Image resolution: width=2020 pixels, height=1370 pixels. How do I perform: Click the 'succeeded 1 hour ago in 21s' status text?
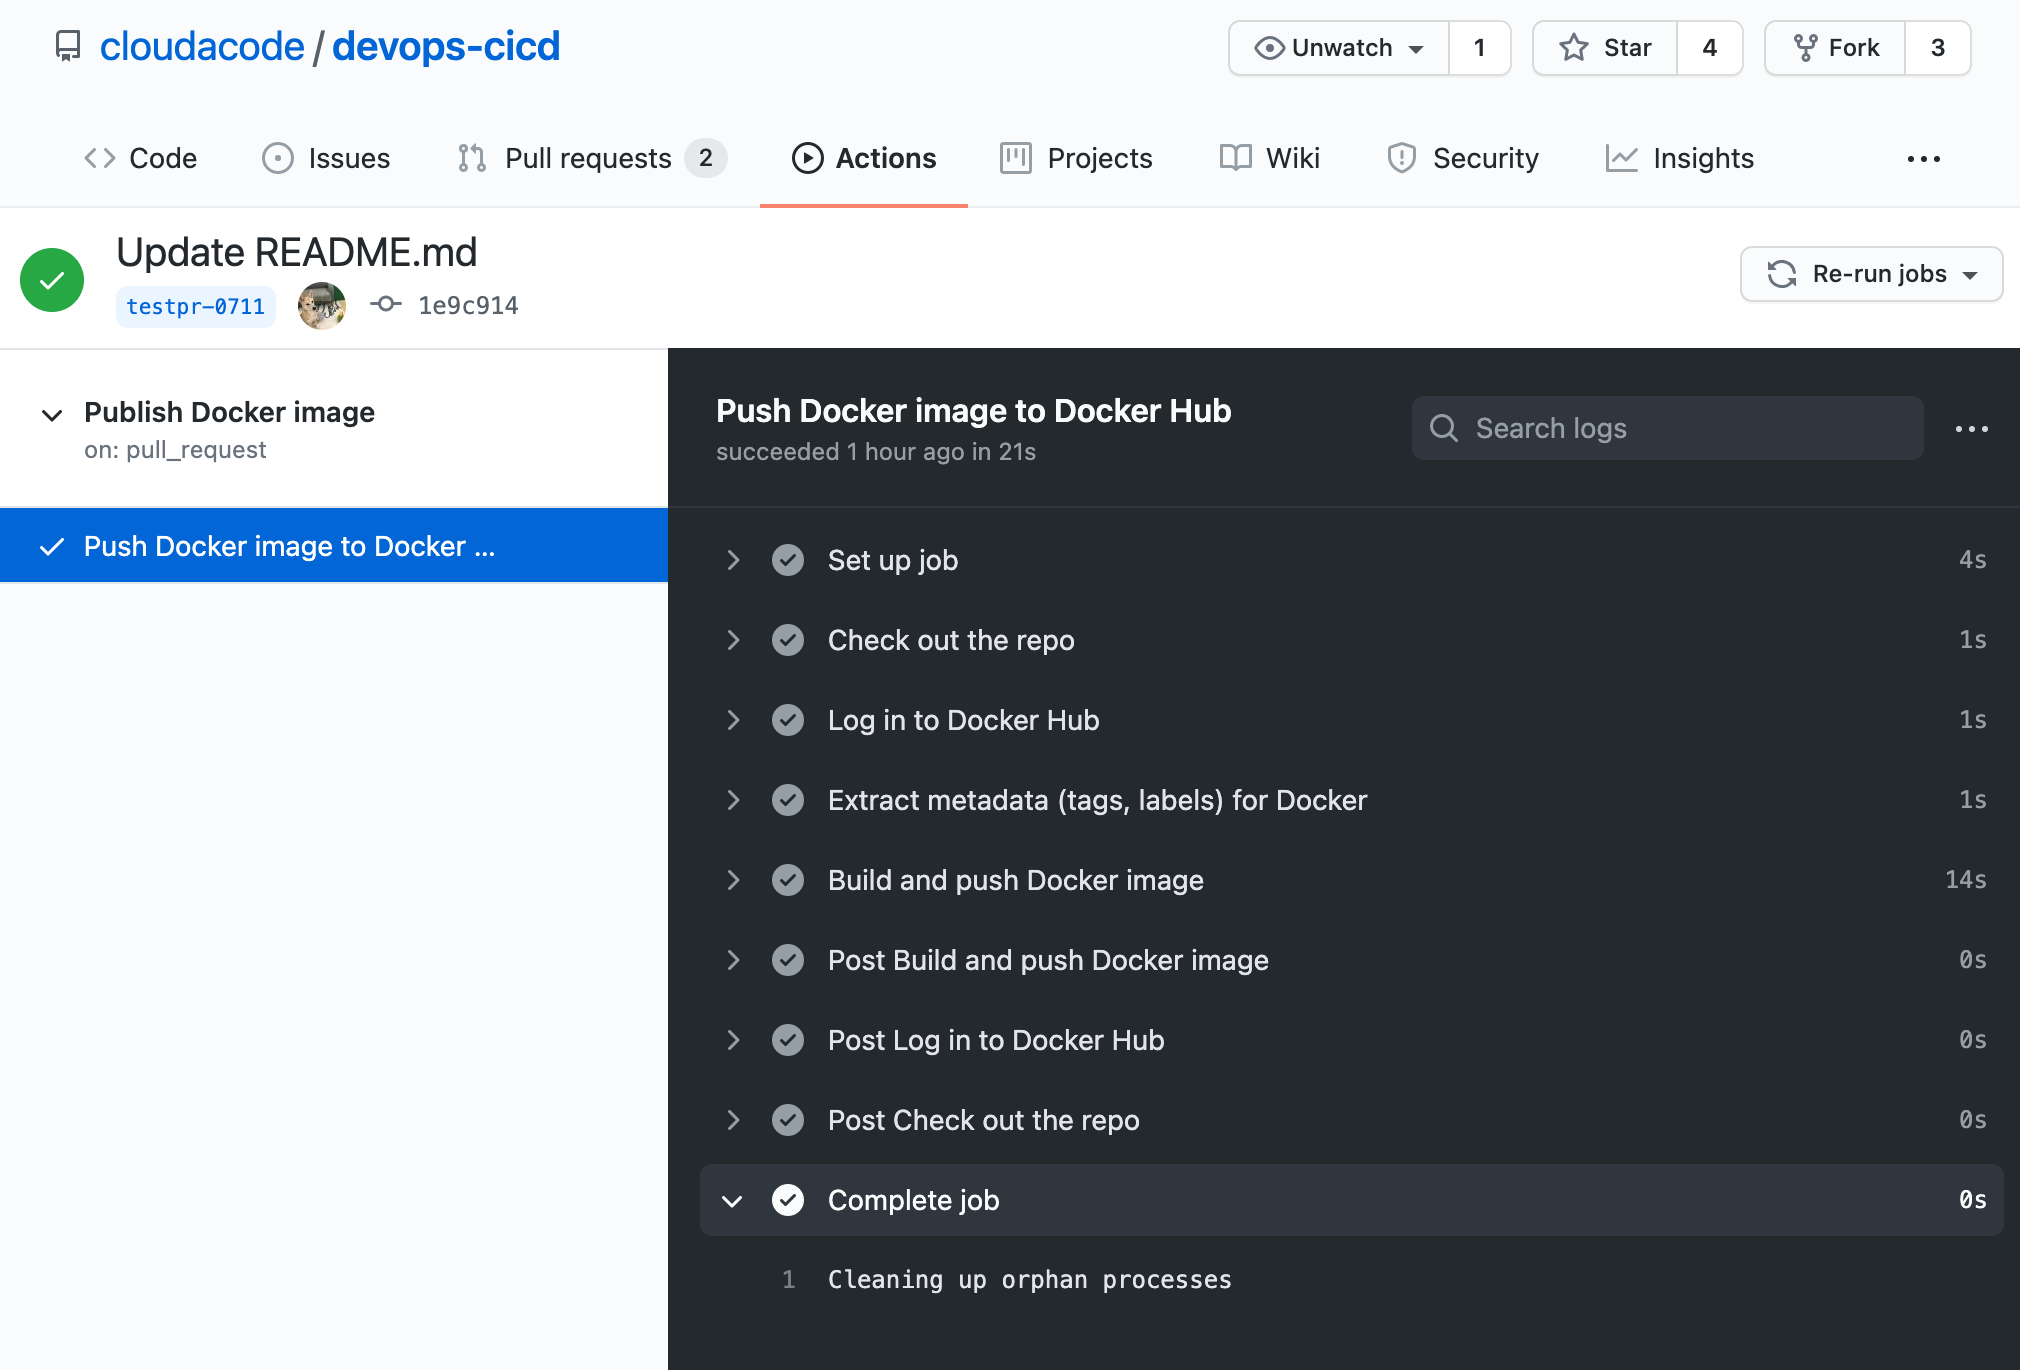(876, 452)
